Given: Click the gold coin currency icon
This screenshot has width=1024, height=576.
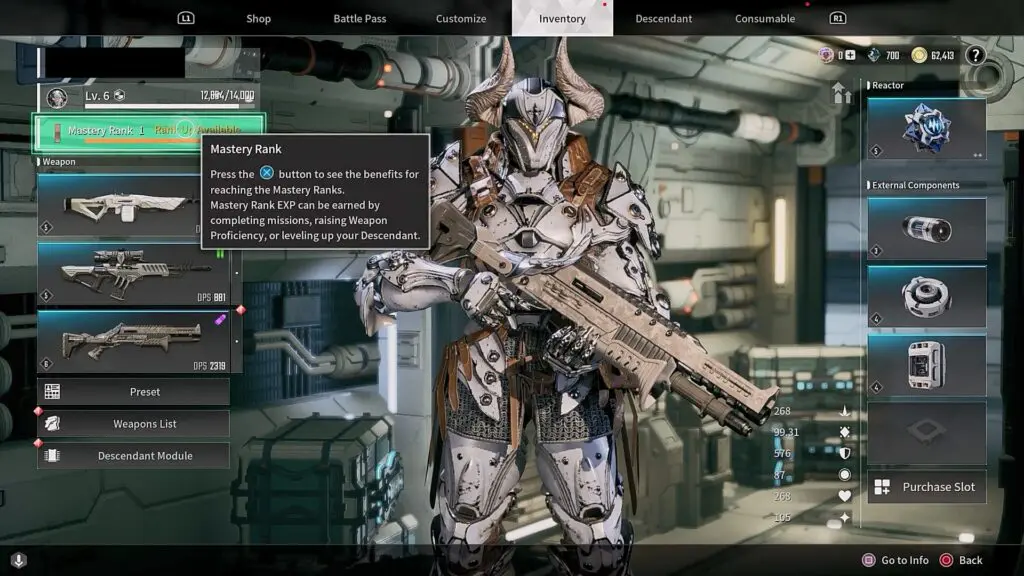Looking at the screenshot, I should pyautogui.click(x=918, y=56).
